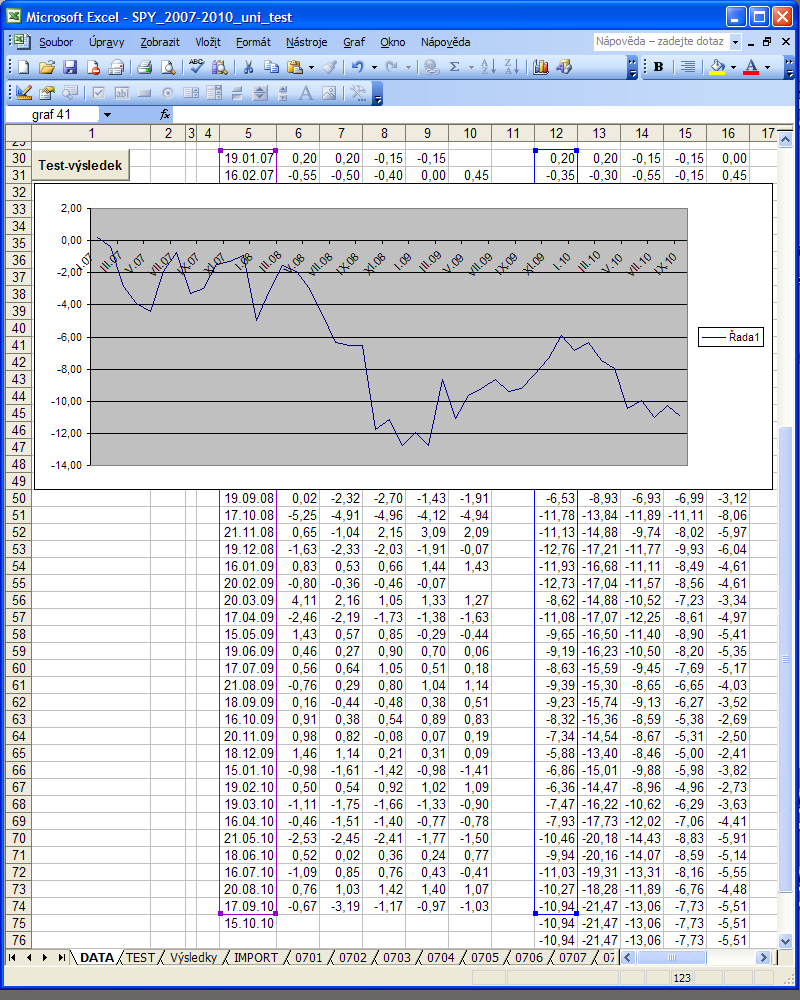
Task: Select the scroll bar control icon
Action: 260,93
